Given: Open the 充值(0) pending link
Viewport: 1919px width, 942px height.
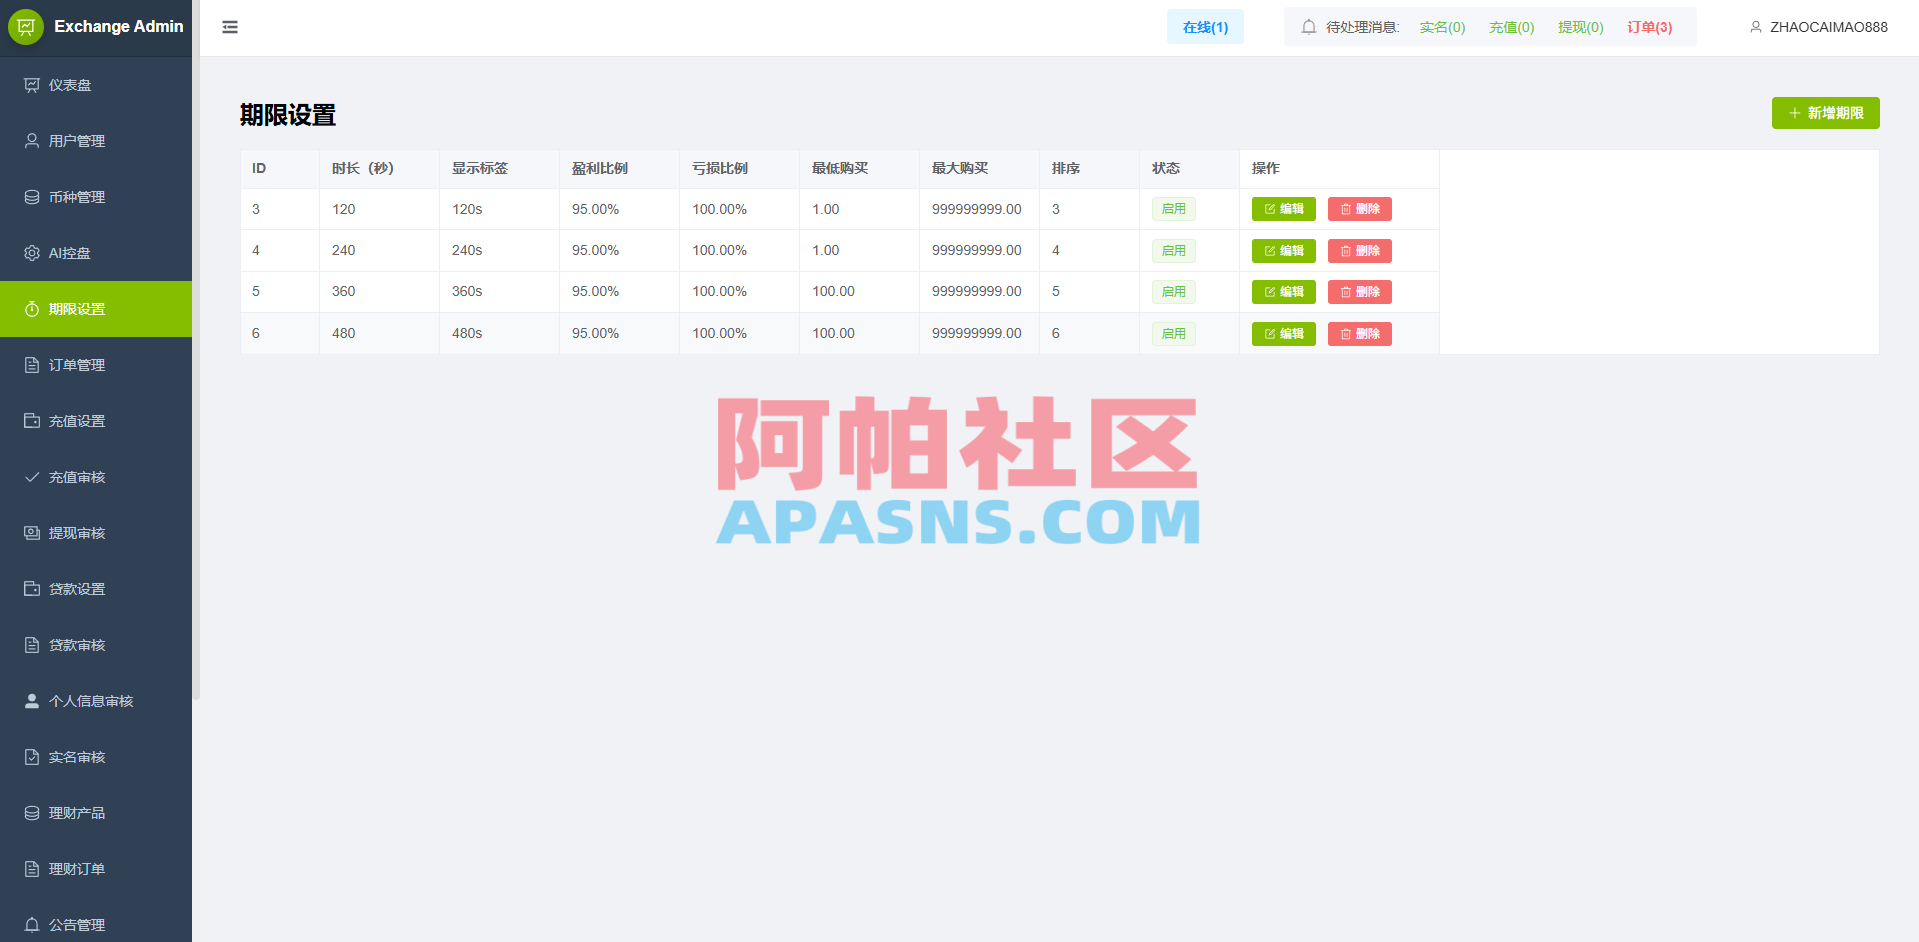Looking at the screenshot, I should (1511, 27).
